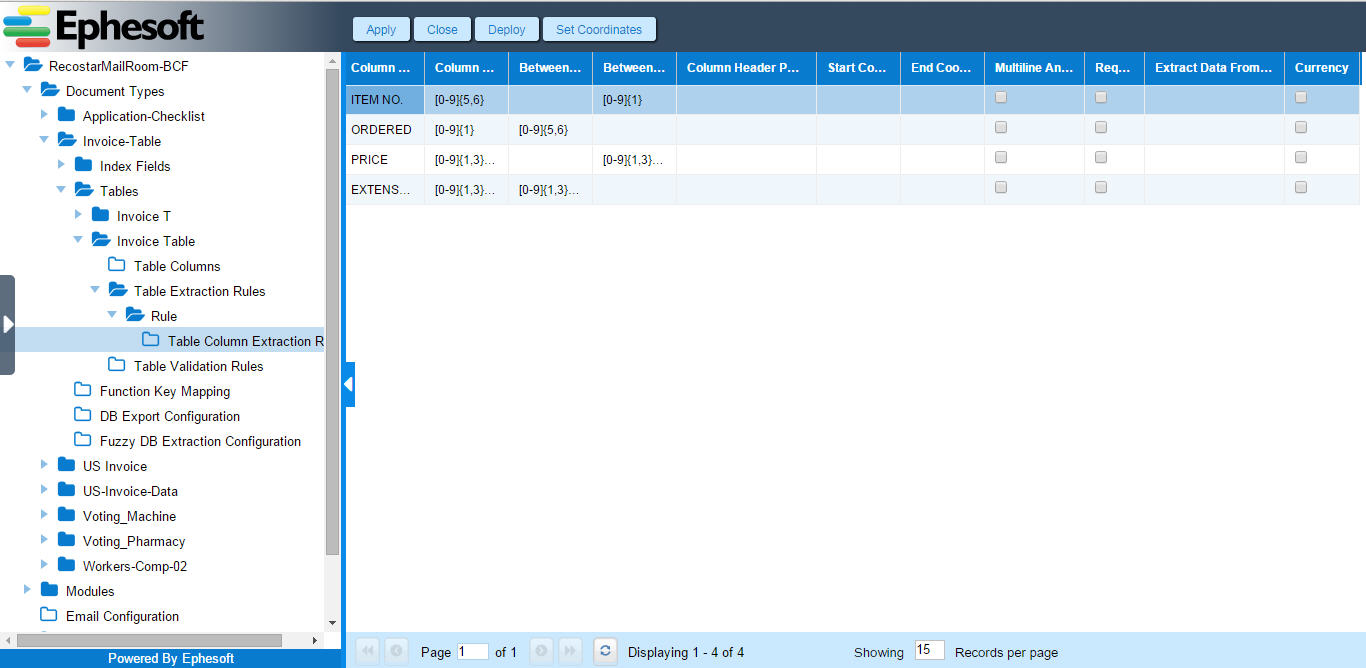The image size is (1366, 668).
Task: Toggle Multiline Anchor checkbox for PRICE row
Action: click(x=1001, y=157)
